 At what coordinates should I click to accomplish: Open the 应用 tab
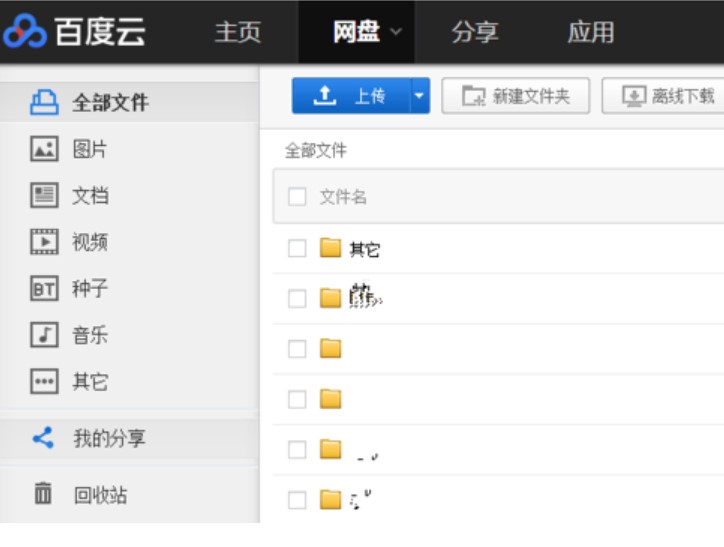click(x=591, y=32)
